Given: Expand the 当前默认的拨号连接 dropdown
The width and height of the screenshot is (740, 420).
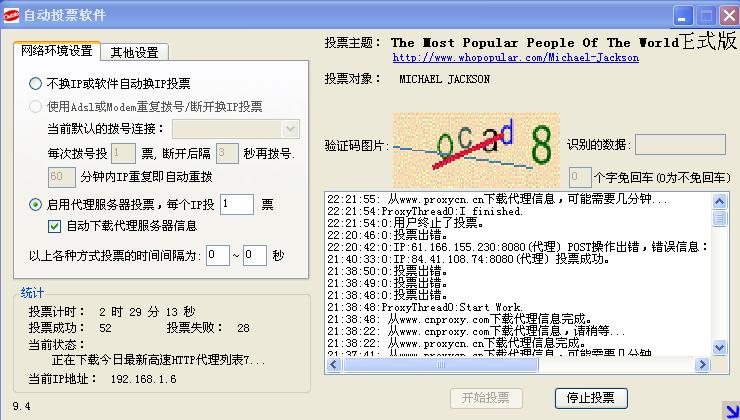Looking at the screenshot, I should coord(290,129).
